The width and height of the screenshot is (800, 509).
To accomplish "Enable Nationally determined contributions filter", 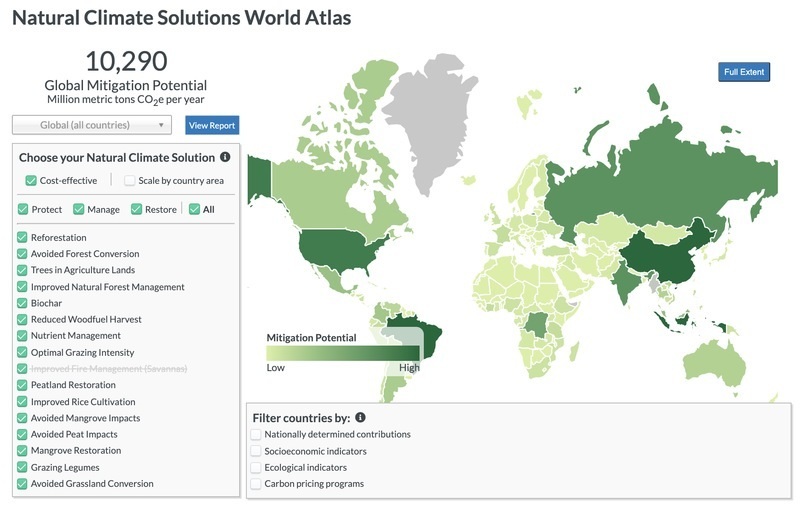I will point(256,435).
